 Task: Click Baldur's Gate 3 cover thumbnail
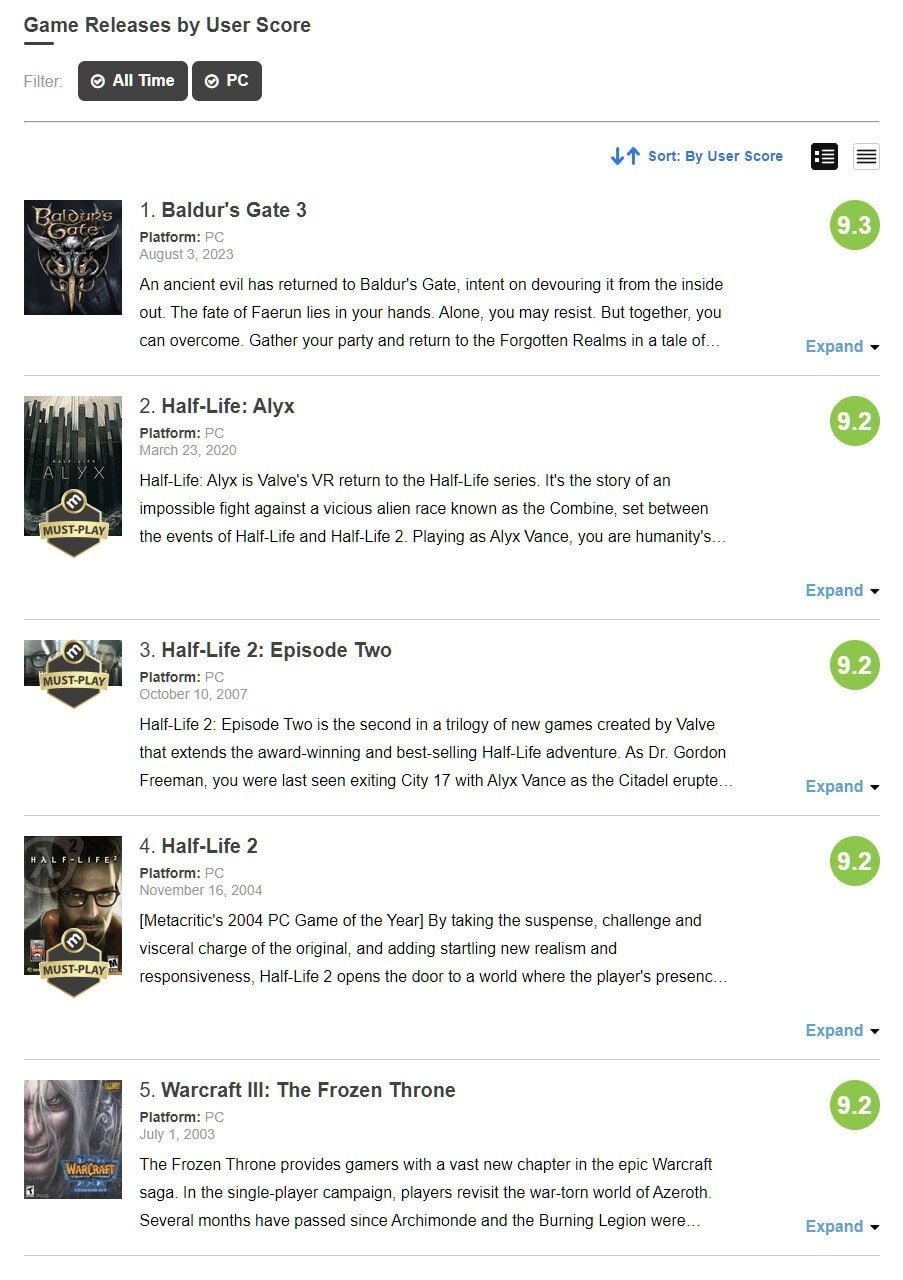click(x=73, y=257)
